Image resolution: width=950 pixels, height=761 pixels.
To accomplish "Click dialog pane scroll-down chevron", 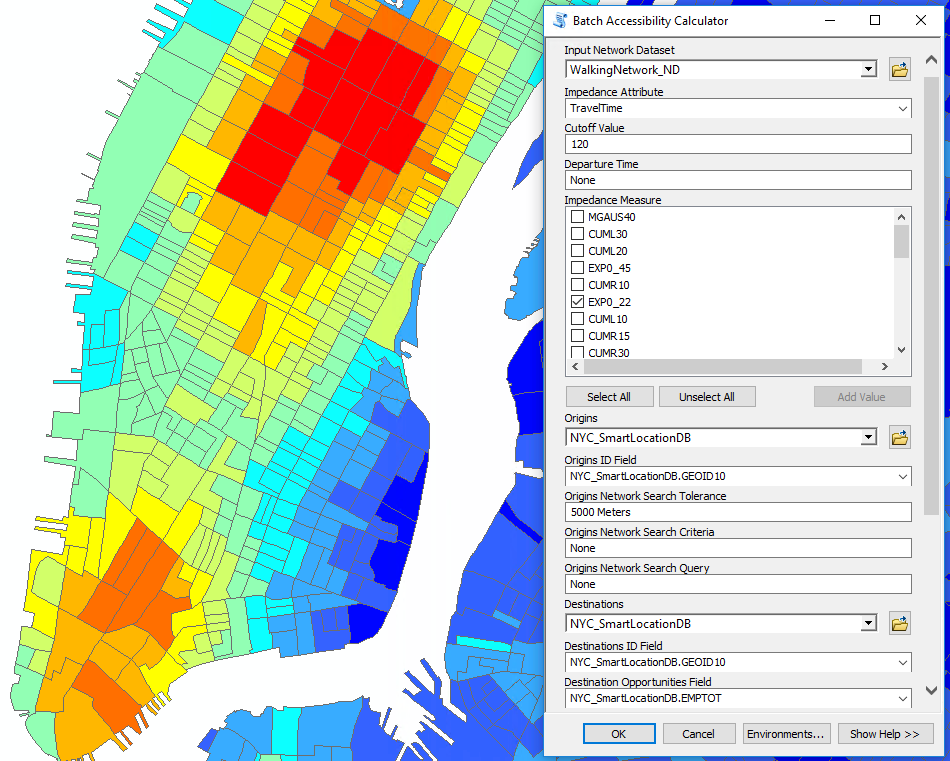I will point(932,691).
